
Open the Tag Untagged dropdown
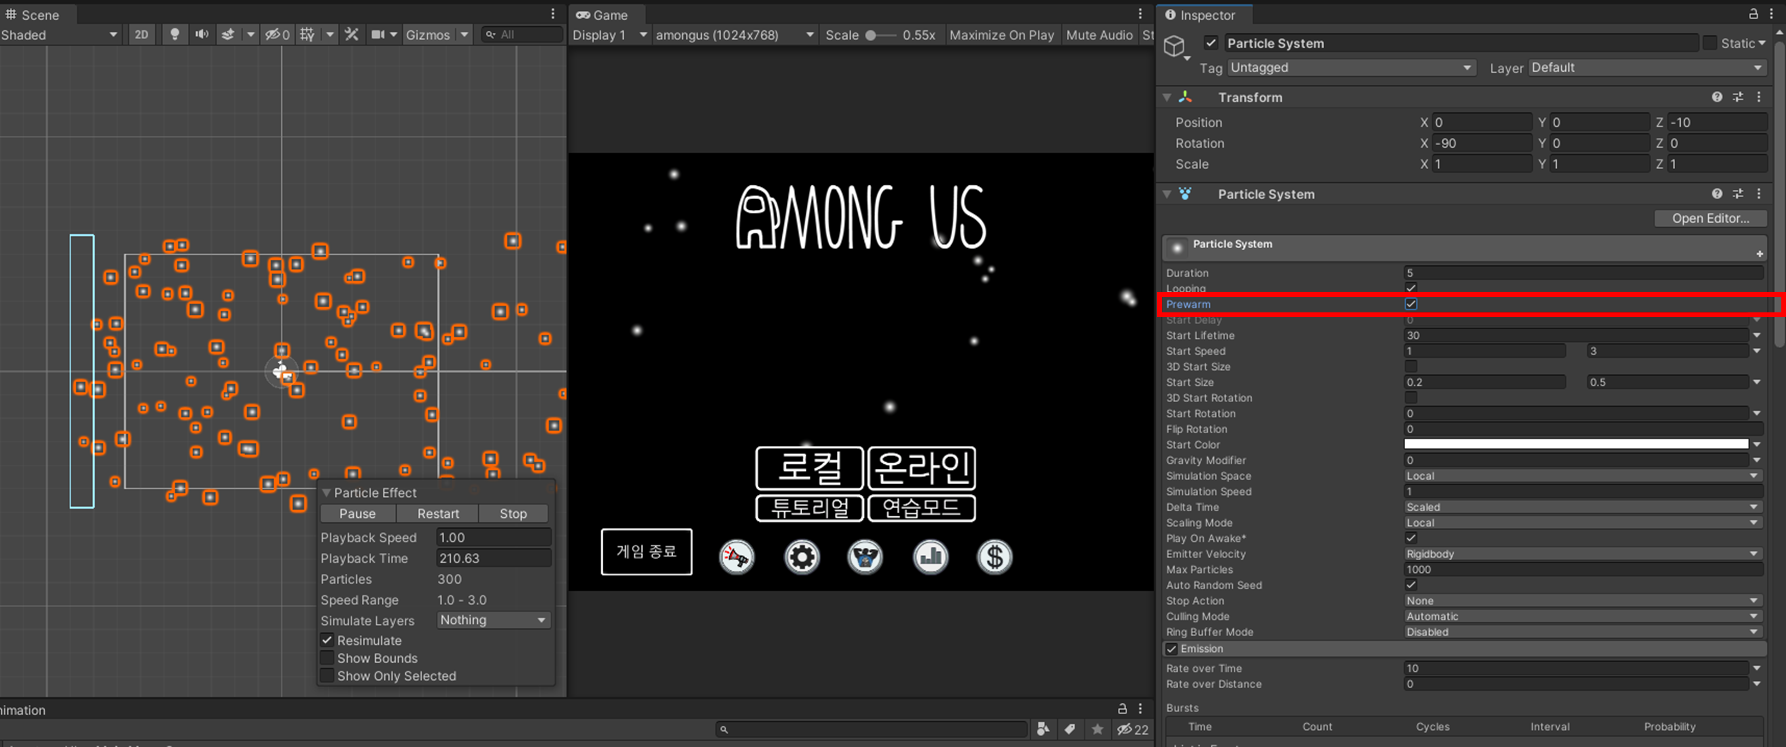coord(1351,68)
